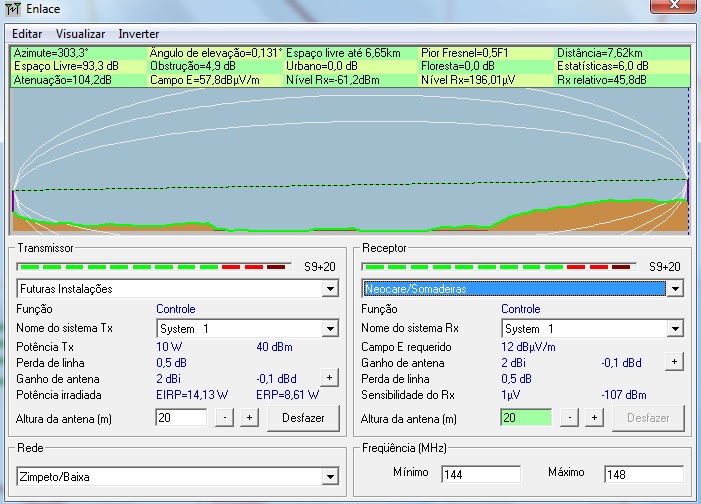The width and height of the screenshot is (701, 504).
Task: Click transmitter antenna gain plus button
Action: (x=328, y=377)
